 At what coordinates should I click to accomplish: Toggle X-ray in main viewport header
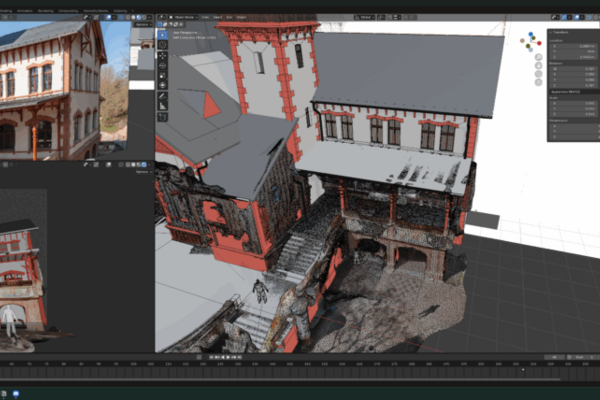coord(589,18)
